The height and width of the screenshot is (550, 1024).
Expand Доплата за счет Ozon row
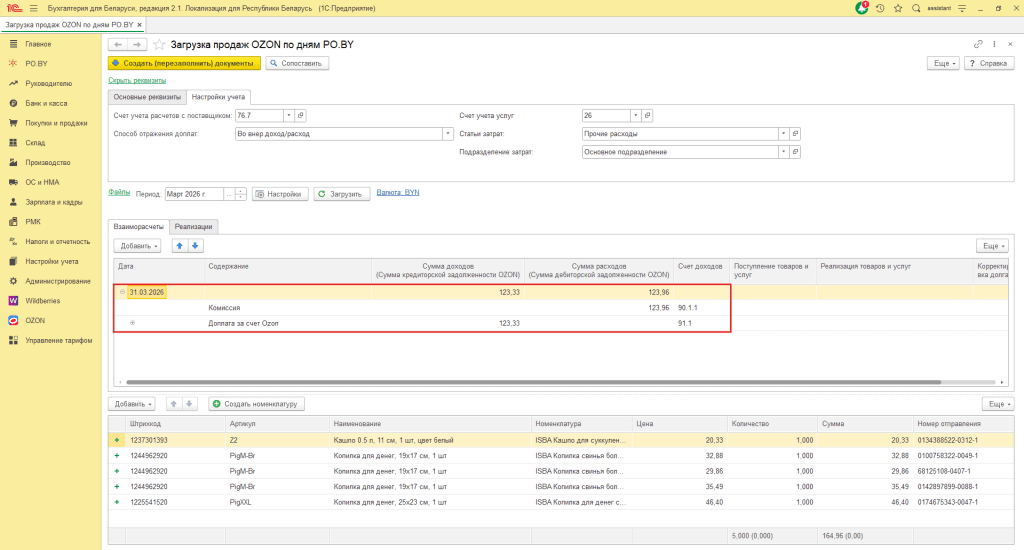pos(133,323)
